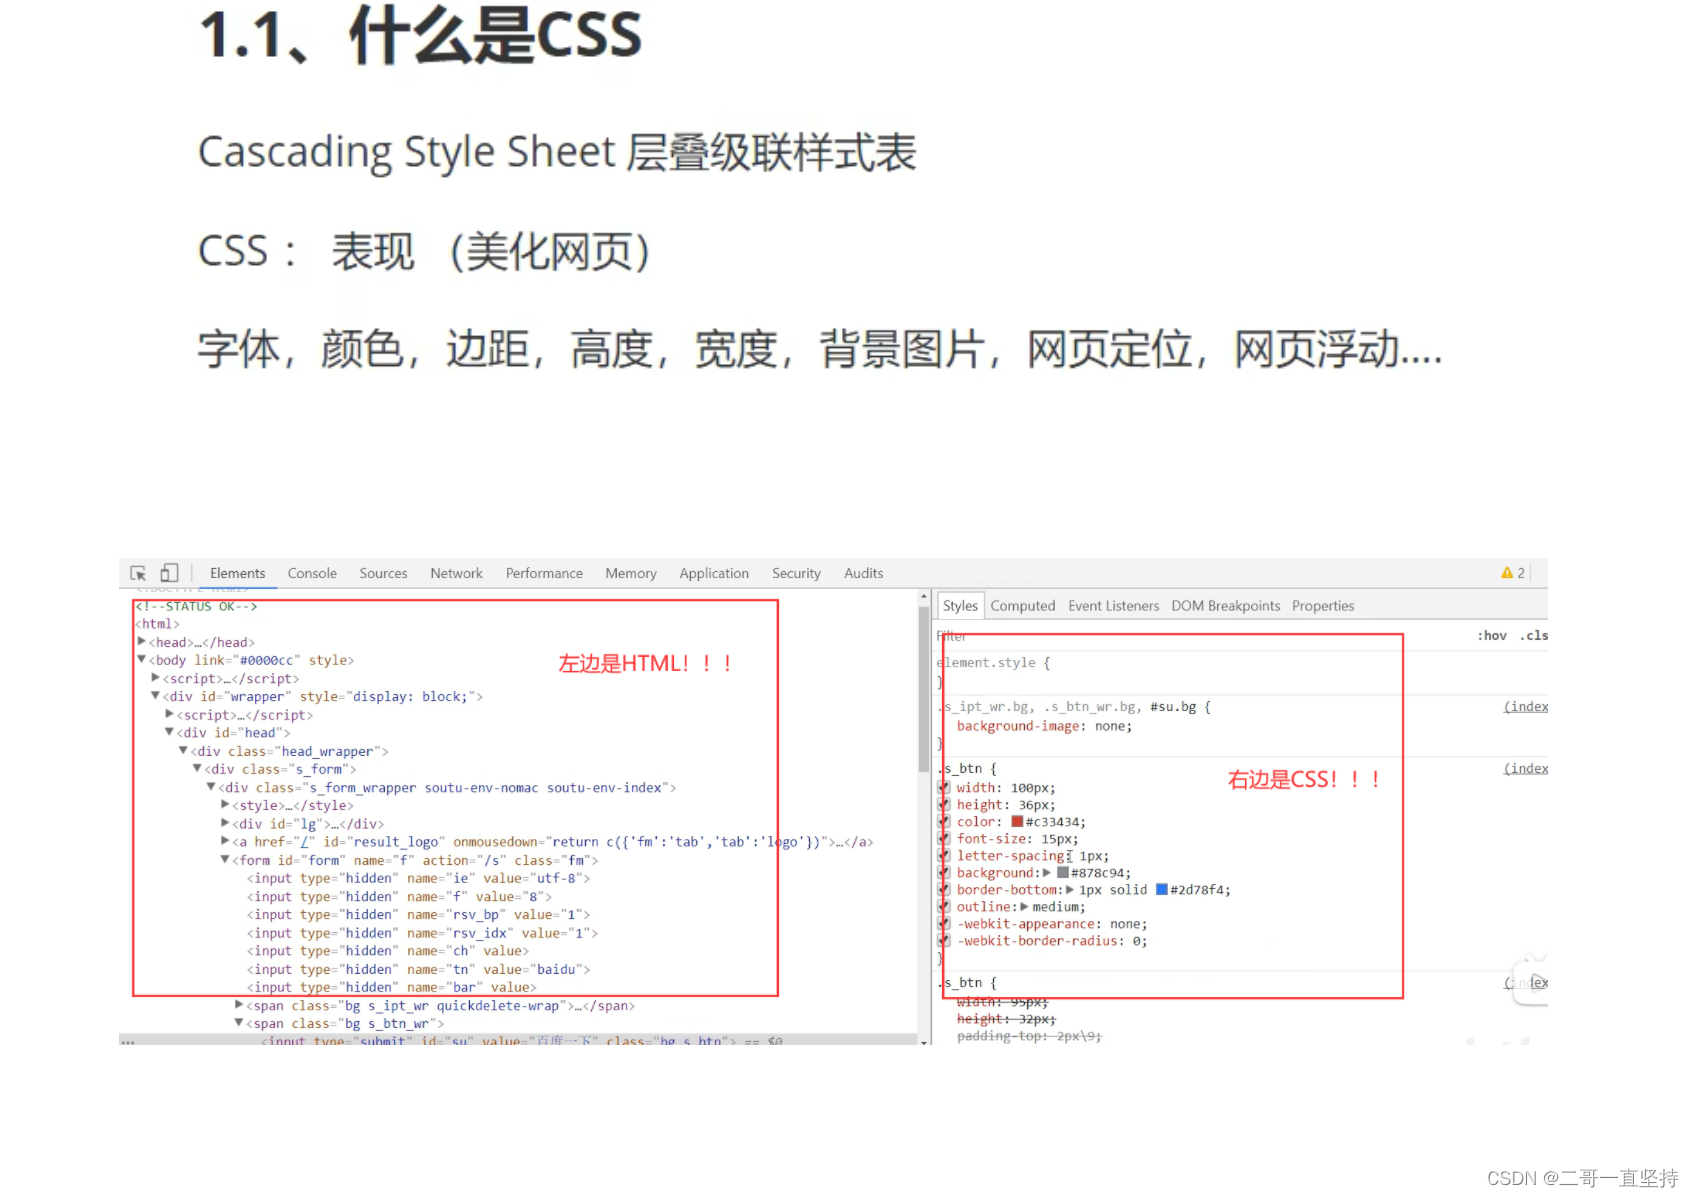Collapse the div id="head" node
Image resolution: width=1694 pixels, height=1197 pixels.
pyautogui.click(x=170, y=732)
